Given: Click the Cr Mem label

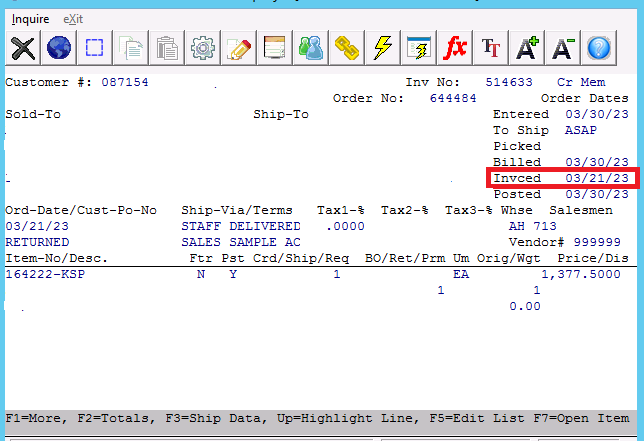Looking at the screenshot, I should coord(581,82).
